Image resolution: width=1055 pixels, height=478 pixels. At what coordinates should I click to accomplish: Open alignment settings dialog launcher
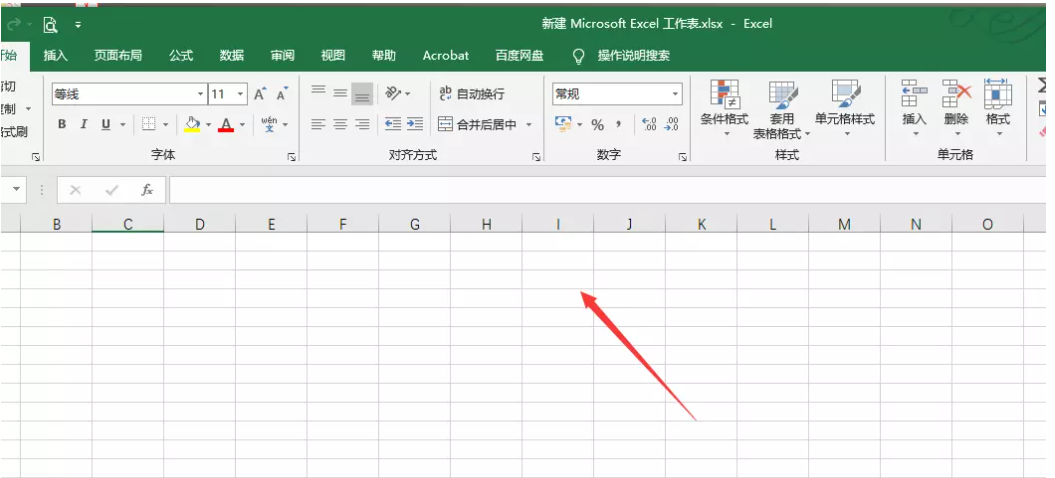536,157
